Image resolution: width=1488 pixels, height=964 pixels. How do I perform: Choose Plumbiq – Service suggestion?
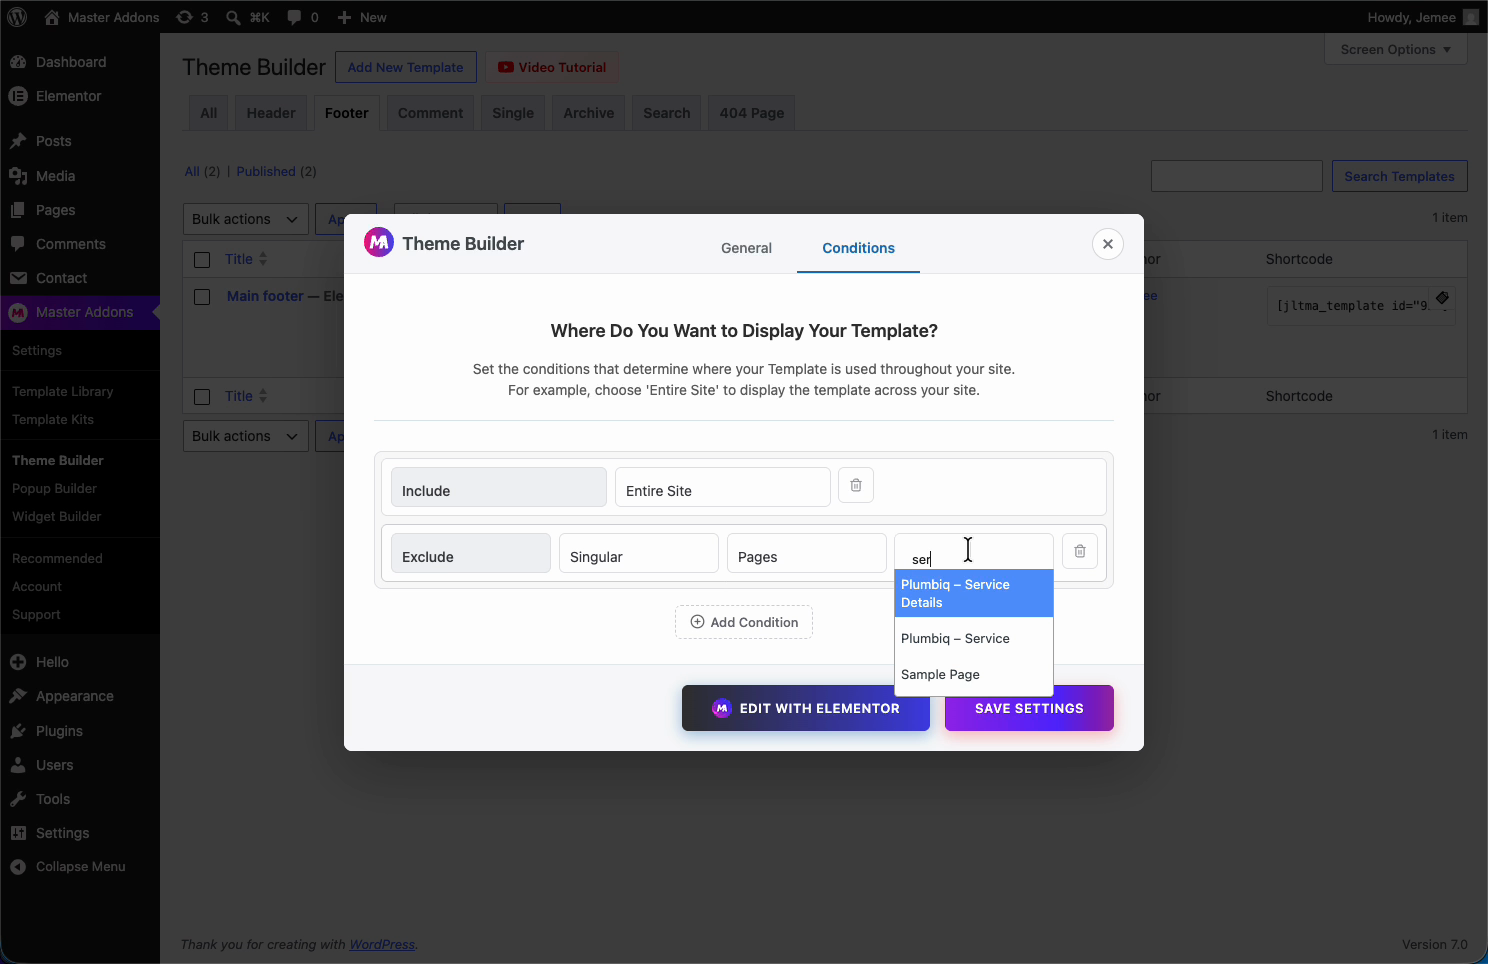[x=974, y=638]
